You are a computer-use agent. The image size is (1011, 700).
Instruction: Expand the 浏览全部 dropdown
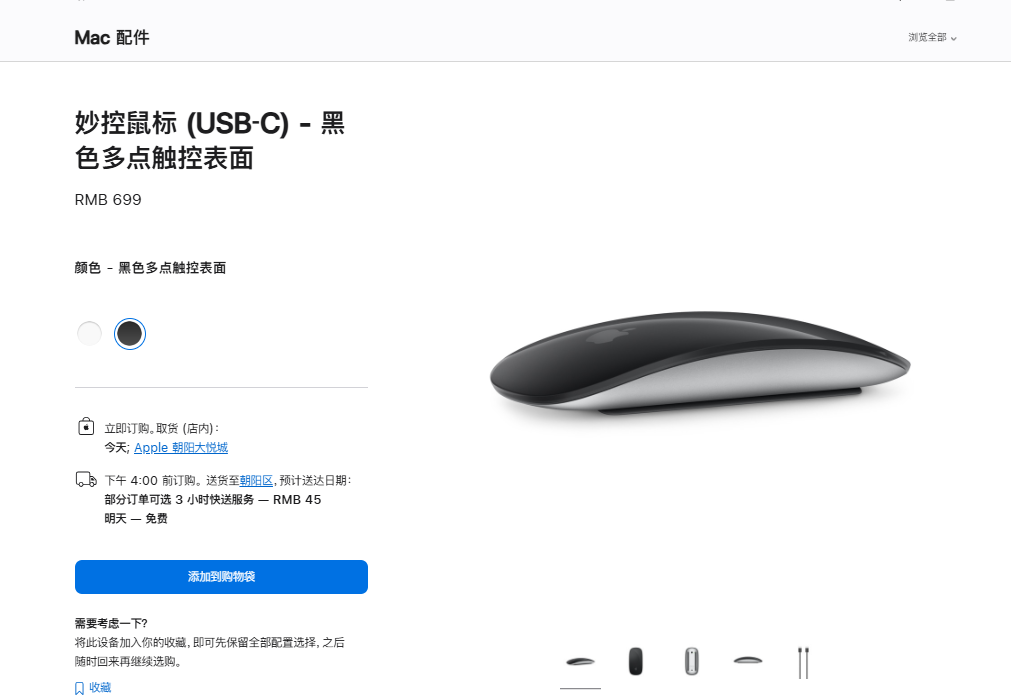[932, 37]
